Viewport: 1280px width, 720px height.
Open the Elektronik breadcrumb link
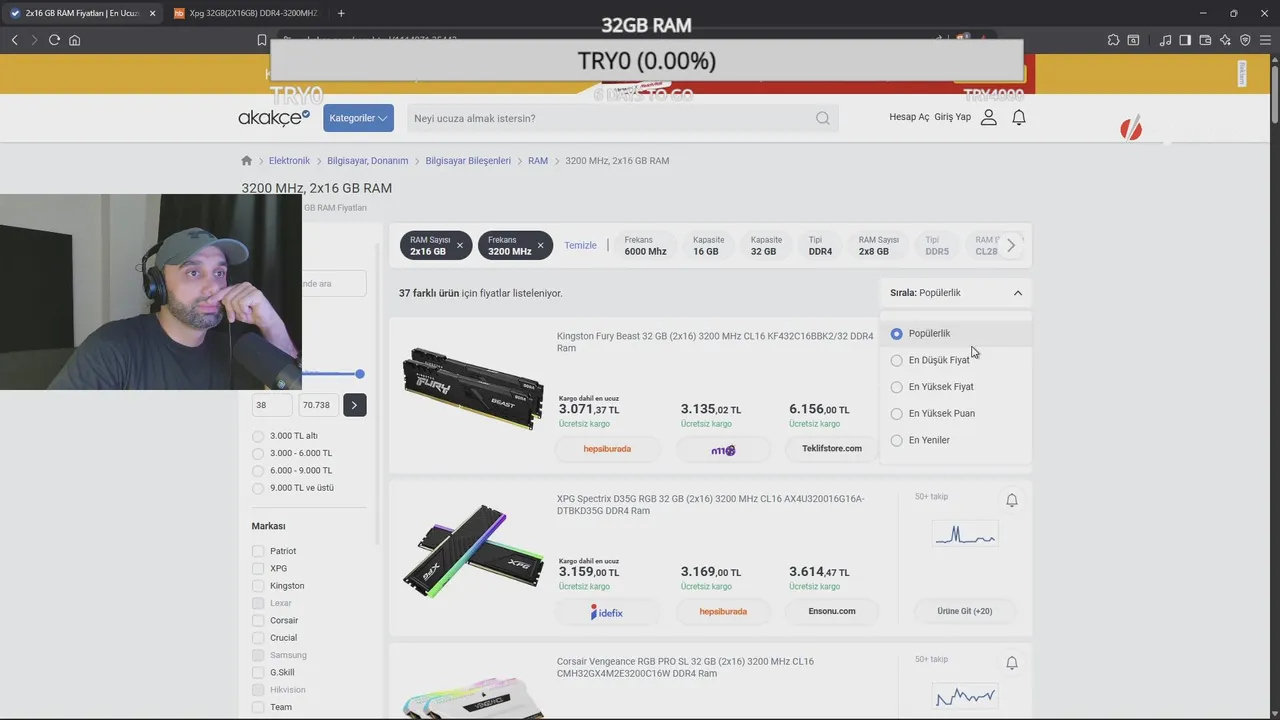tap(289, 160)
